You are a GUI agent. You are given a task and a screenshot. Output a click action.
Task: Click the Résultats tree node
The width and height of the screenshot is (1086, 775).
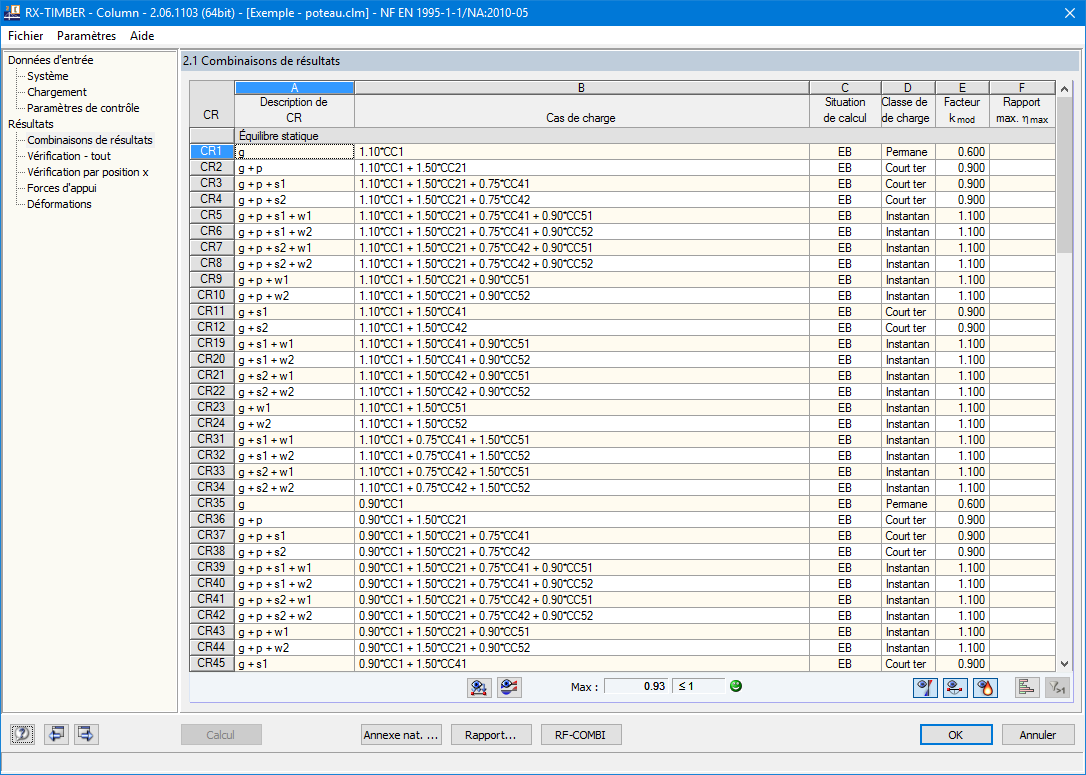tap(30, 124)
